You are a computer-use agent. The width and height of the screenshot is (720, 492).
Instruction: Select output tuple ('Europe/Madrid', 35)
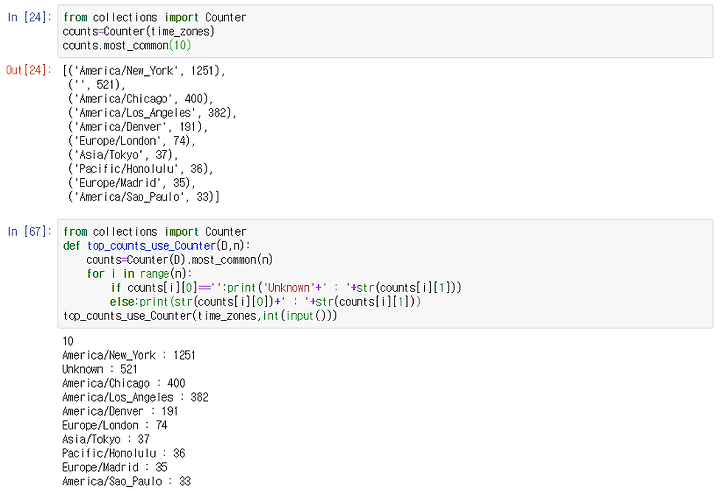(132, 183)
